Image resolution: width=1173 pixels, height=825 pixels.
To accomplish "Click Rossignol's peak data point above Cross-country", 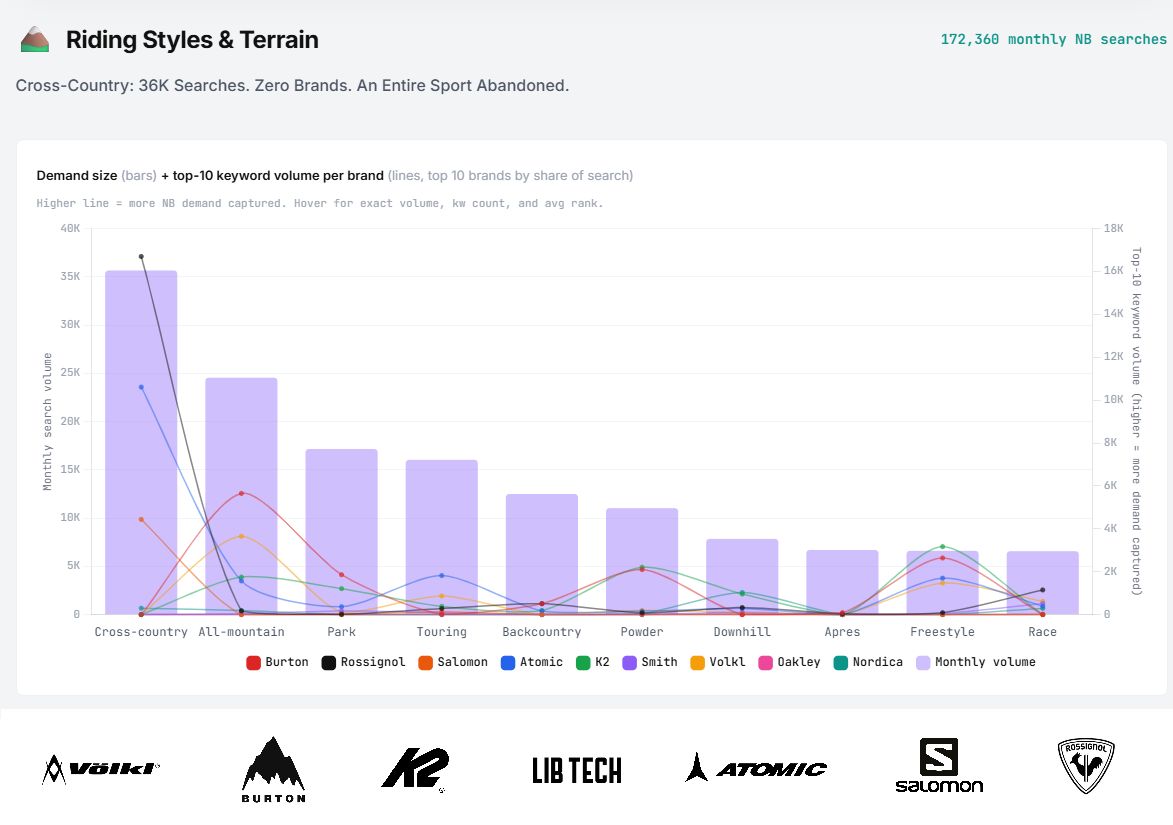I will [x=141, y=257].
